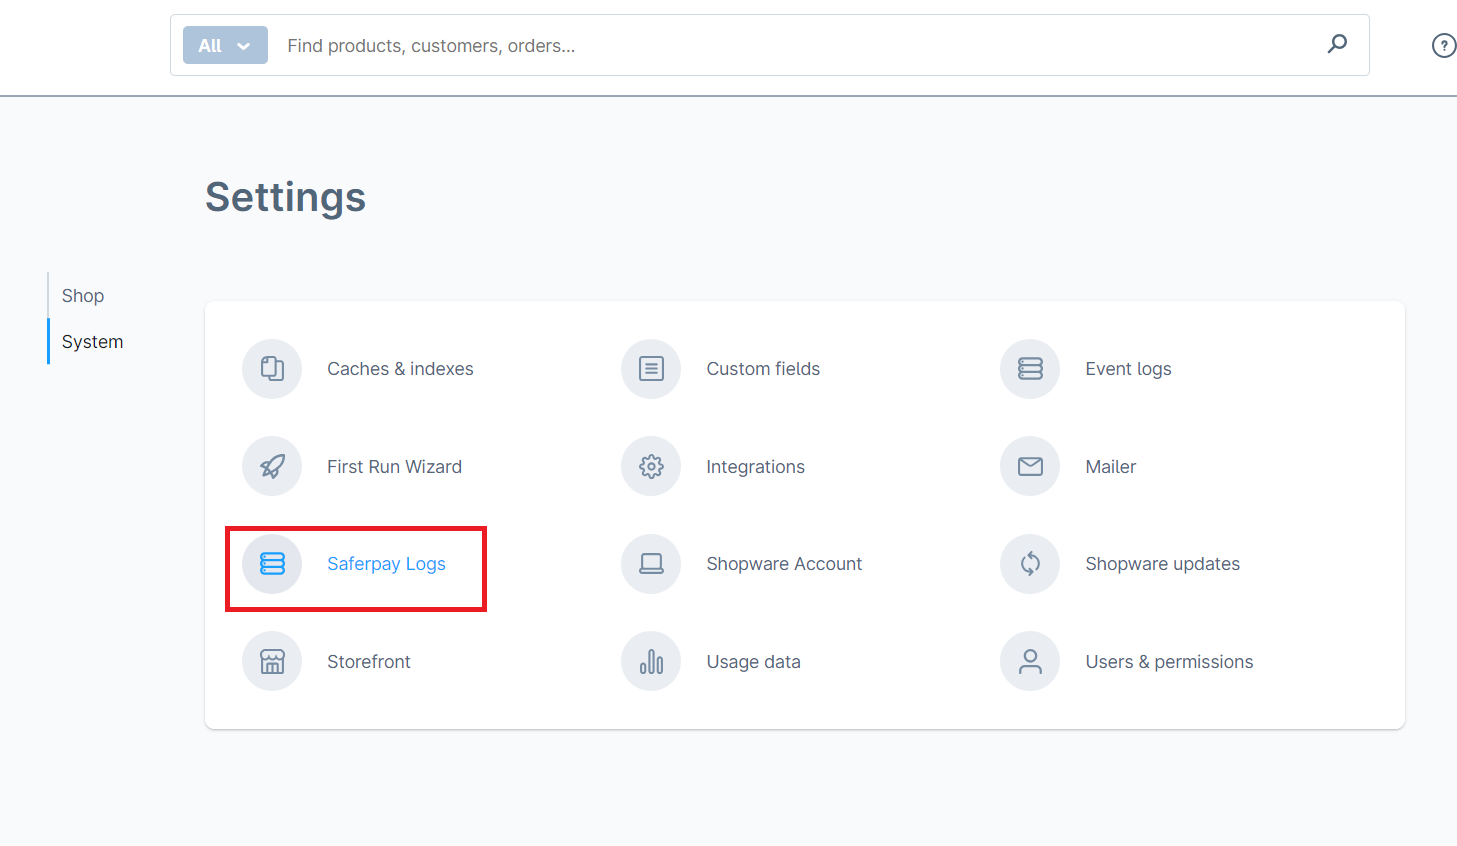Open the Saferpay Logs link
Viewport: 1457px width, 846px height.
(386, 564)
